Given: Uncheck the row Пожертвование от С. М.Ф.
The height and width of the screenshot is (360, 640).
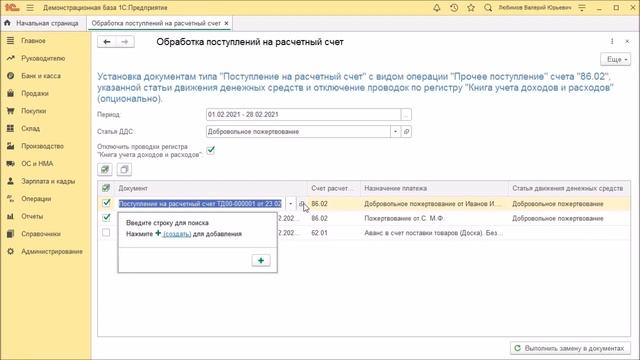Looking at the screenshot, I should coord(106,218).
